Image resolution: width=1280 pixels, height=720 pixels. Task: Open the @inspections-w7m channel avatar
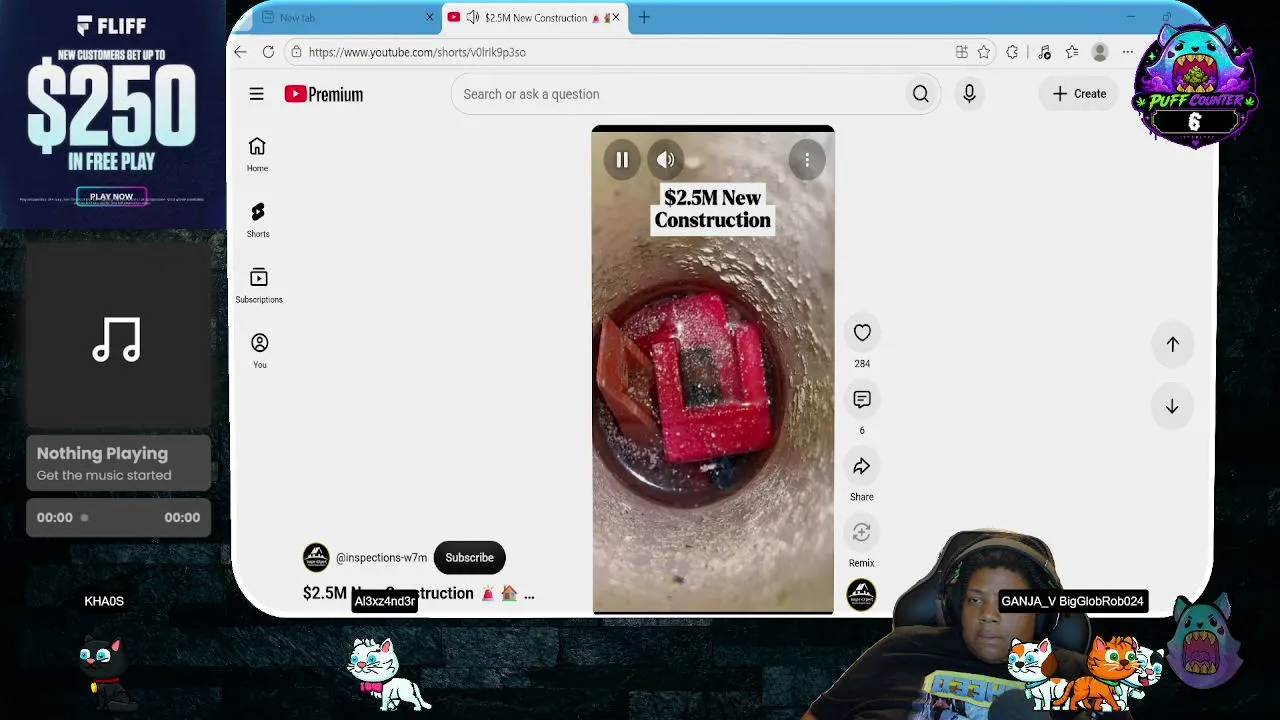coord(316,558)
